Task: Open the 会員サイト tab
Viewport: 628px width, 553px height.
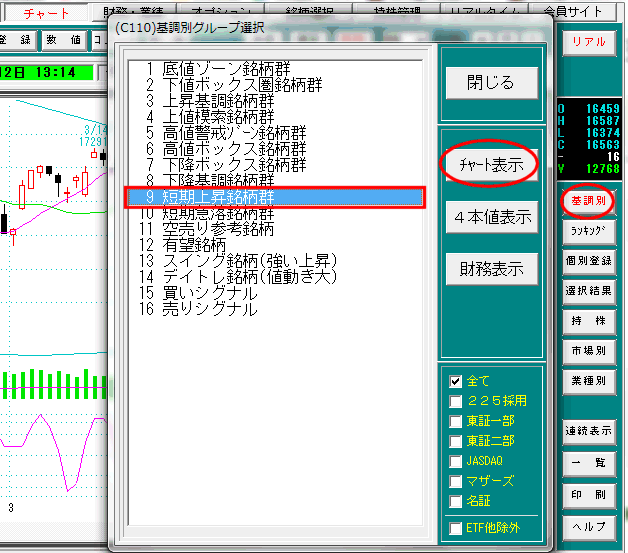Action: (573, 12)
